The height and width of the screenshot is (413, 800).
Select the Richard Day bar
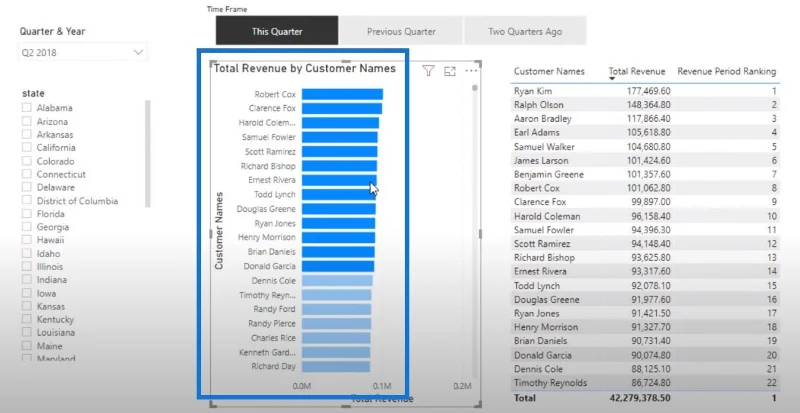(336, 367)
